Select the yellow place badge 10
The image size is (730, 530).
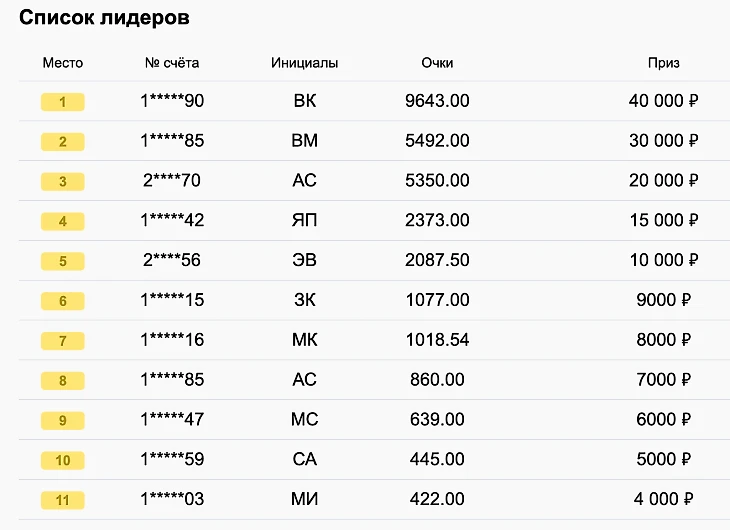click(63, 460)
